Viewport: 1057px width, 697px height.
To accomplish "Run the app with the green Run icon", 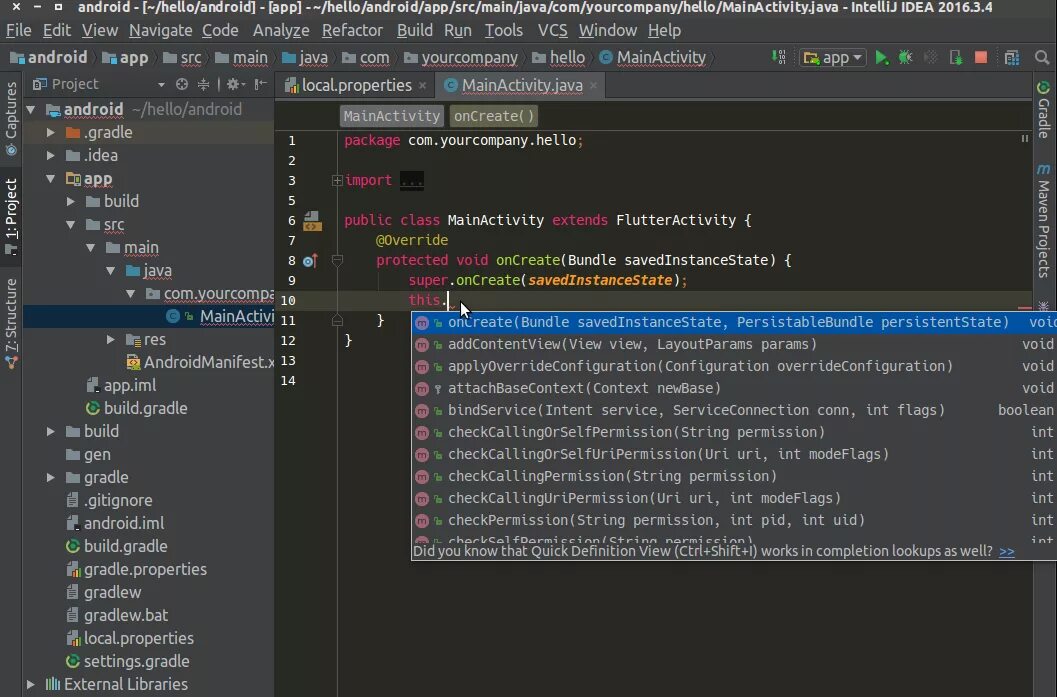I will click(x=882, y=57).
